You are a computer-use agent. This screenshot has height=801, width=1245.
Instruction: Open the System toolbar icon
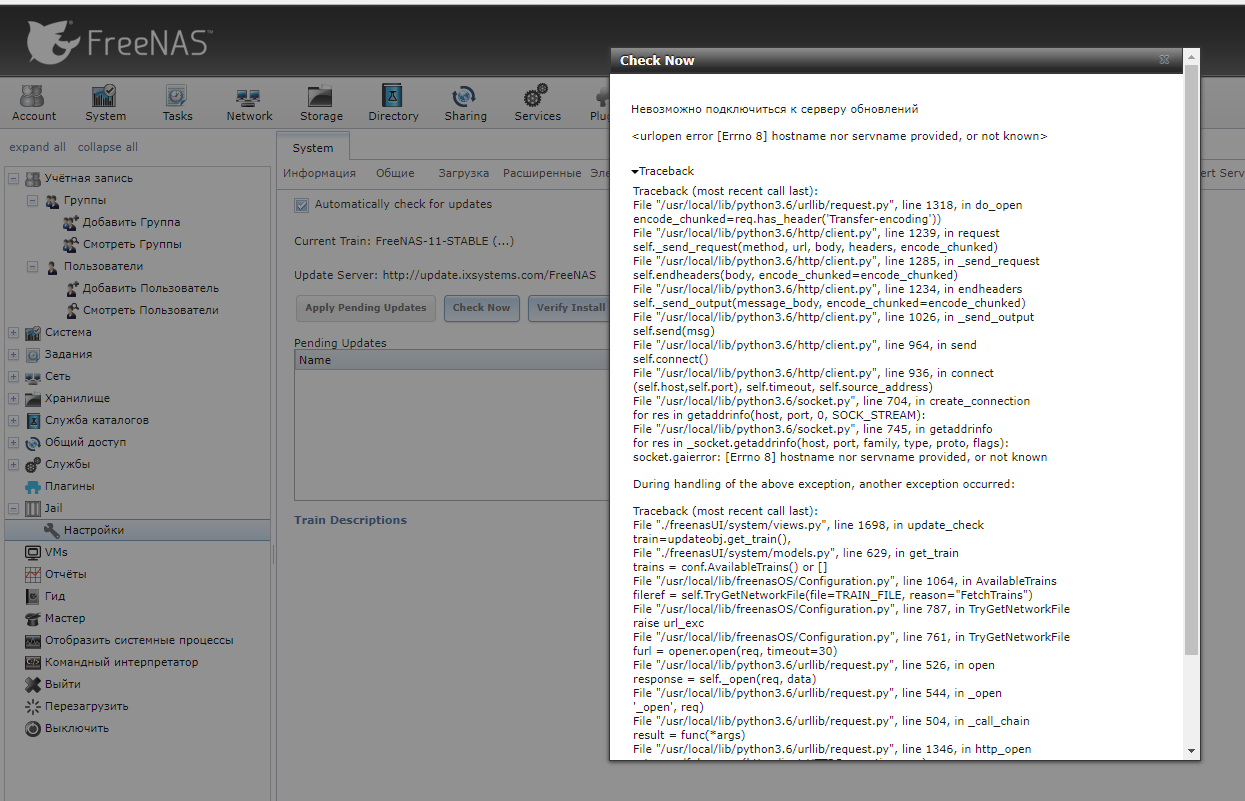(x=105, y=96)
